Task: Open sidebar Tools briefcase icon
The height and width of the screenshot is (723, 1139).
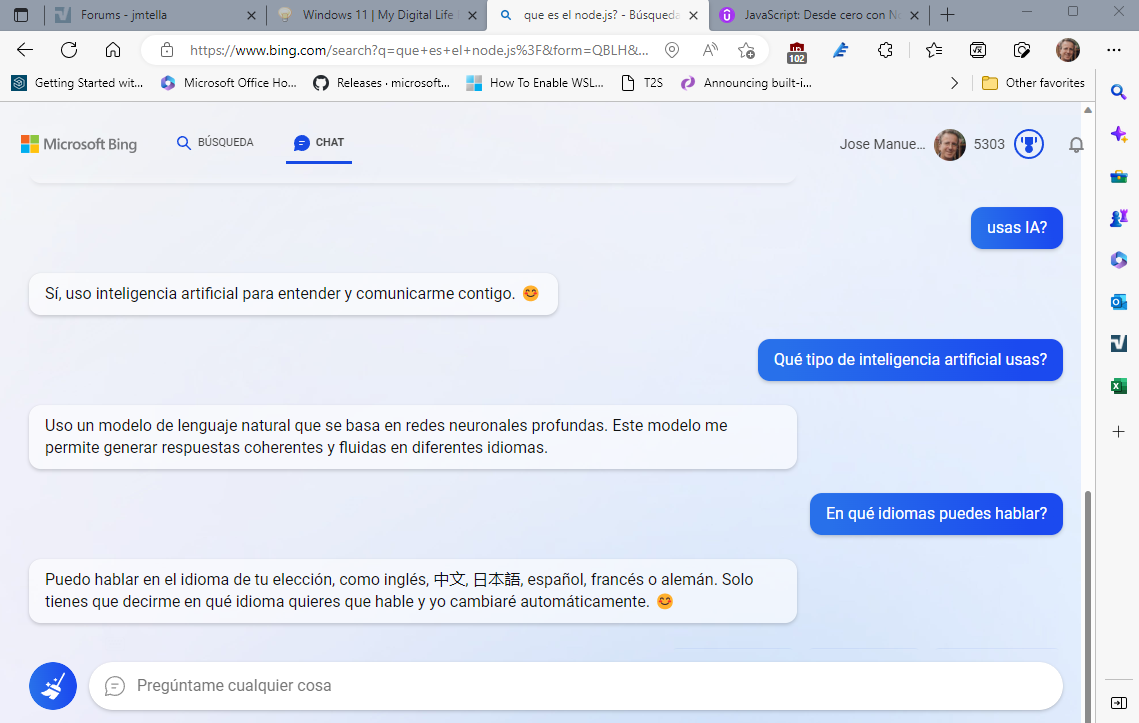Action: point(1119,177)
